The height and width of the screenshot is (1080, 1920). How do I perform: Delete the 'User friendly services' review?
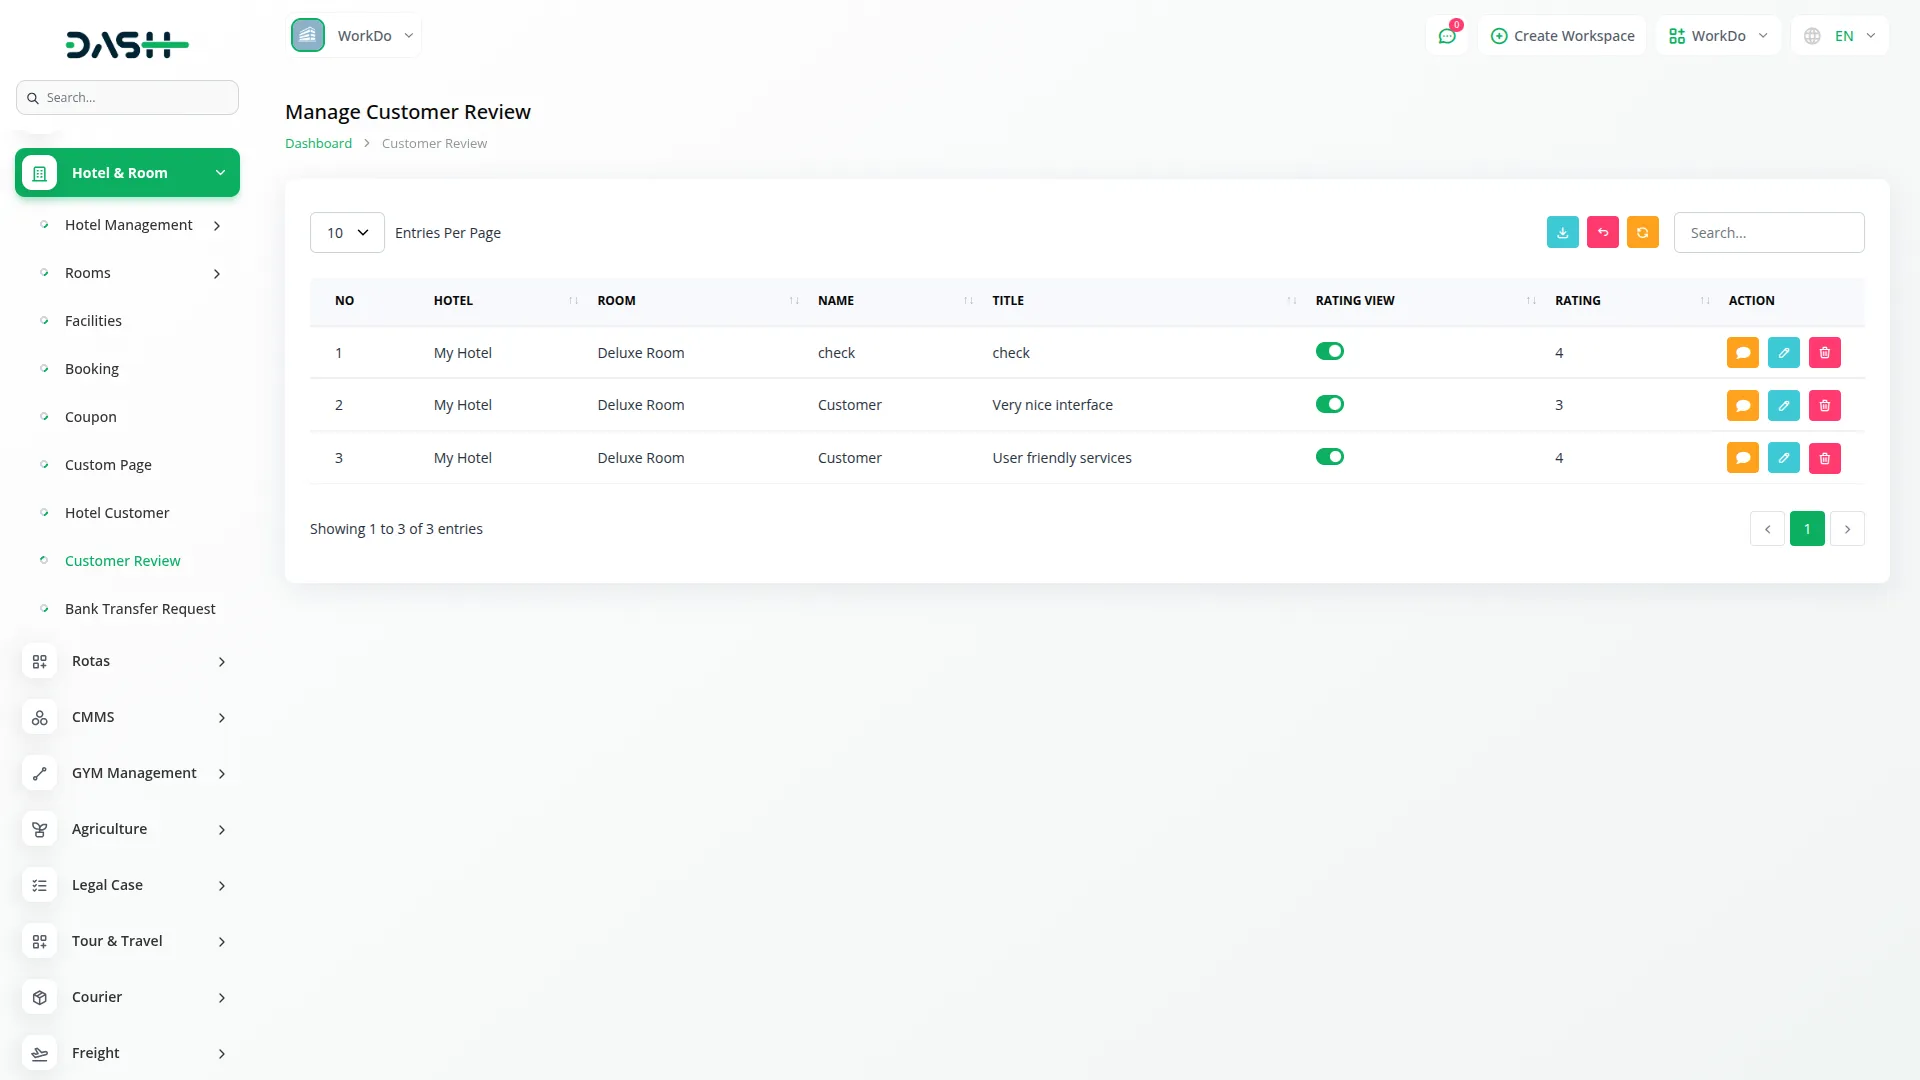click(1824, 458)
